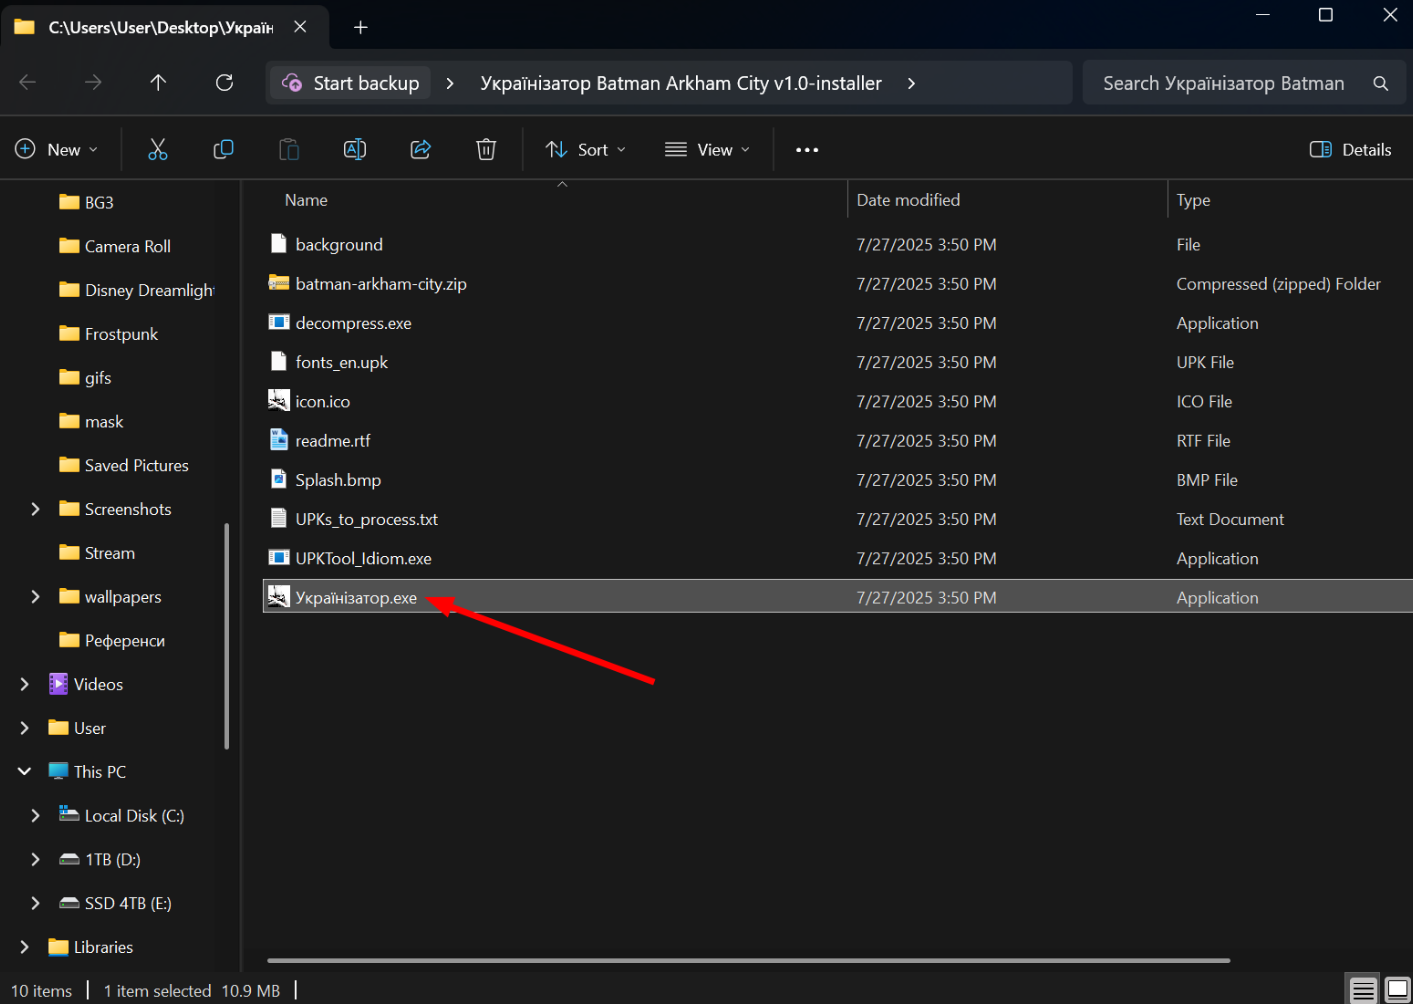Image resolution: width=1413 pixels, height=1004 pixels.
Task: Add a new tab with plus button
Action: pos(361,27)
